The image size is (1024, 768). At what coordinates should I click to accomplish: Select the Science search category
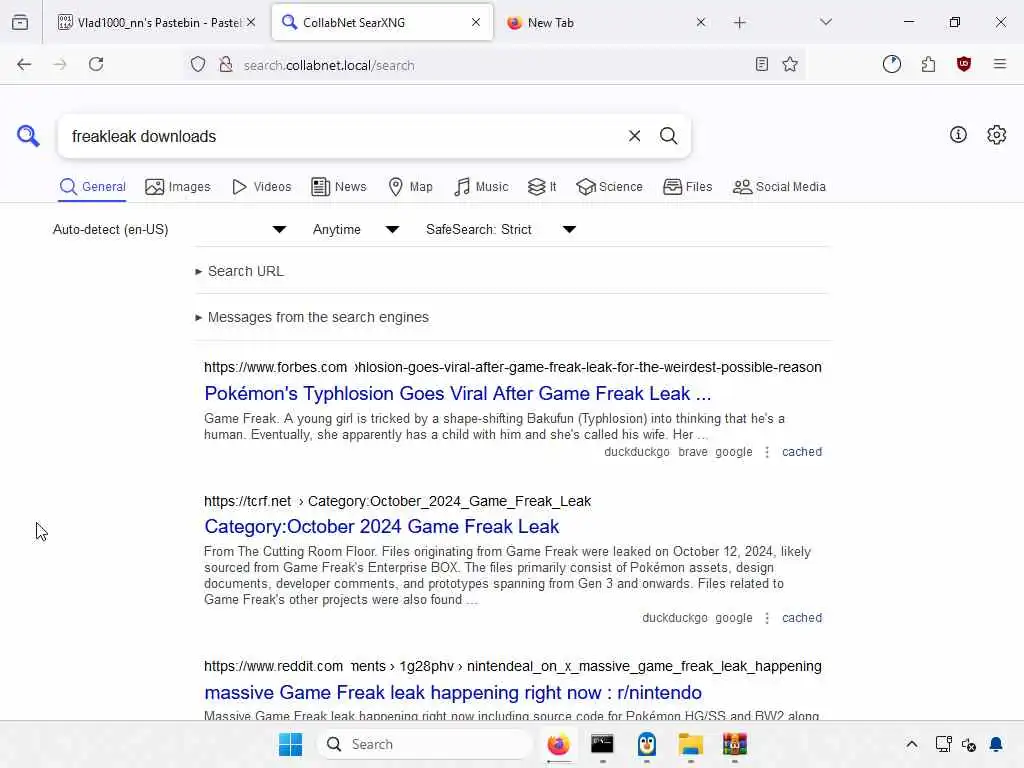[609, 187]
